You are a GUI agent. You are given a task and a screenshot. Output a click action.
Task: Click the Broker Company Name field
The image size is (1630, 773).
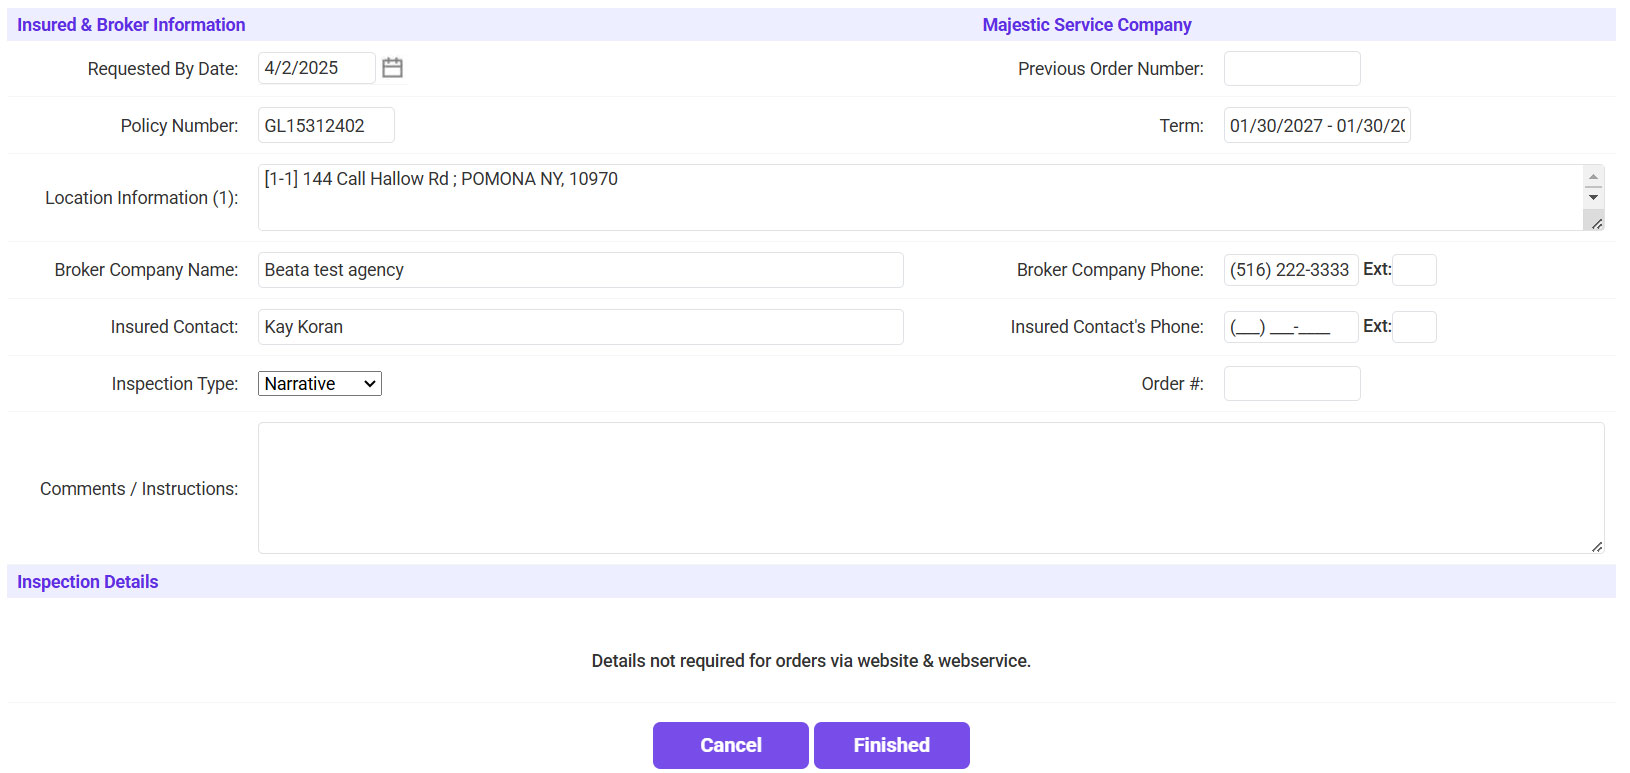(x=580, y=270)
